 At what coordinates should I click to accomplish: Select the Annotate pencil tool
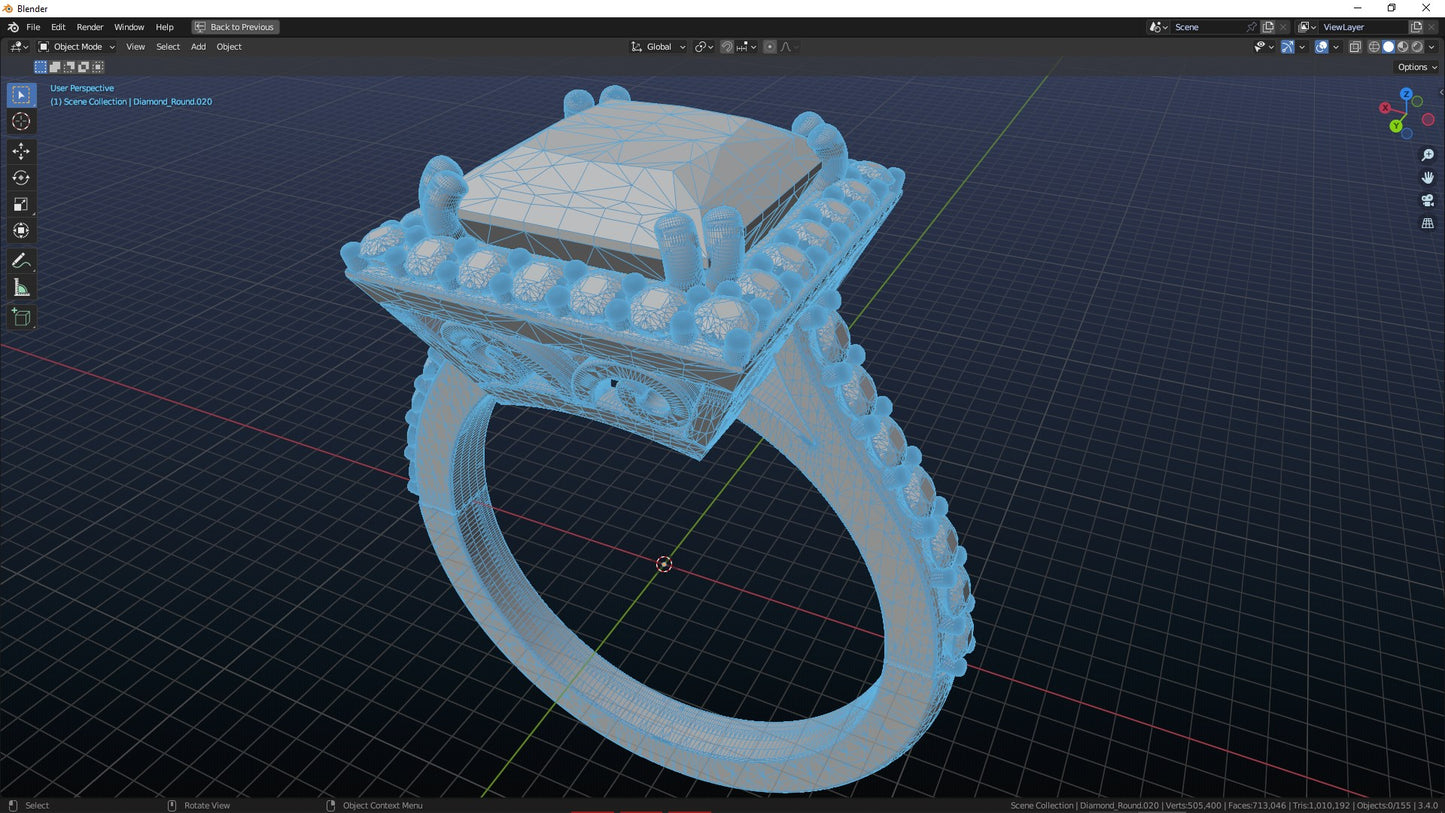(x=21, y=260)
